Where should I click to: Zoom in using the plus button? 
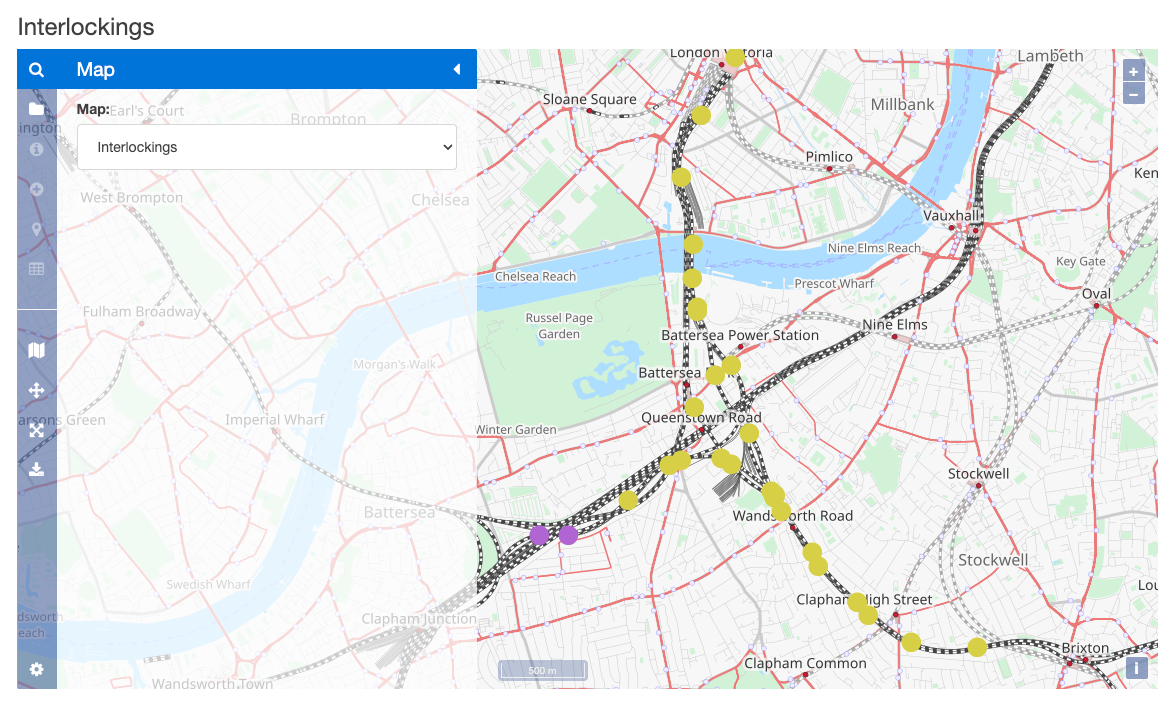(x=1133, y=71)
